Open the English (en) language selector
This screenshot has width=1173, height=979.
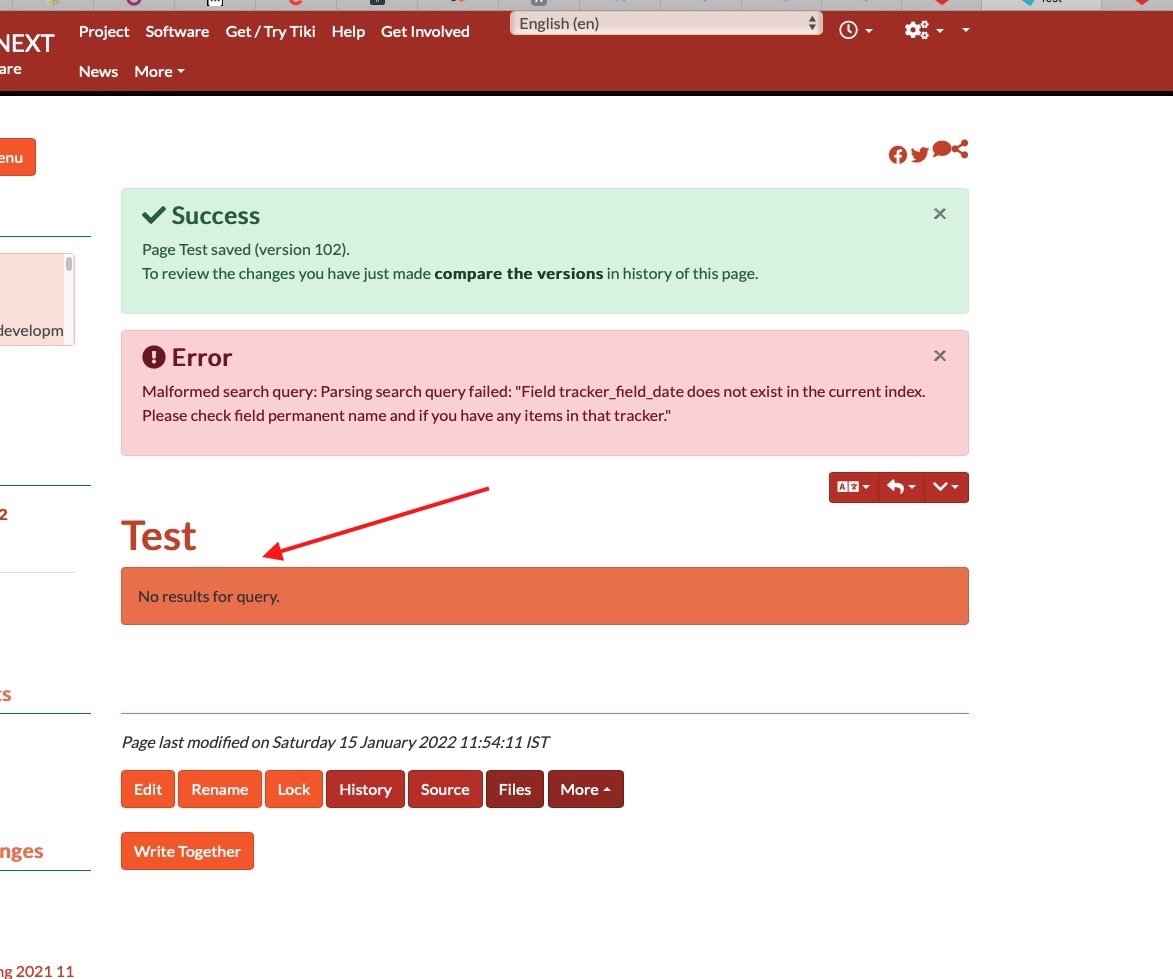(x=666, y=23)
